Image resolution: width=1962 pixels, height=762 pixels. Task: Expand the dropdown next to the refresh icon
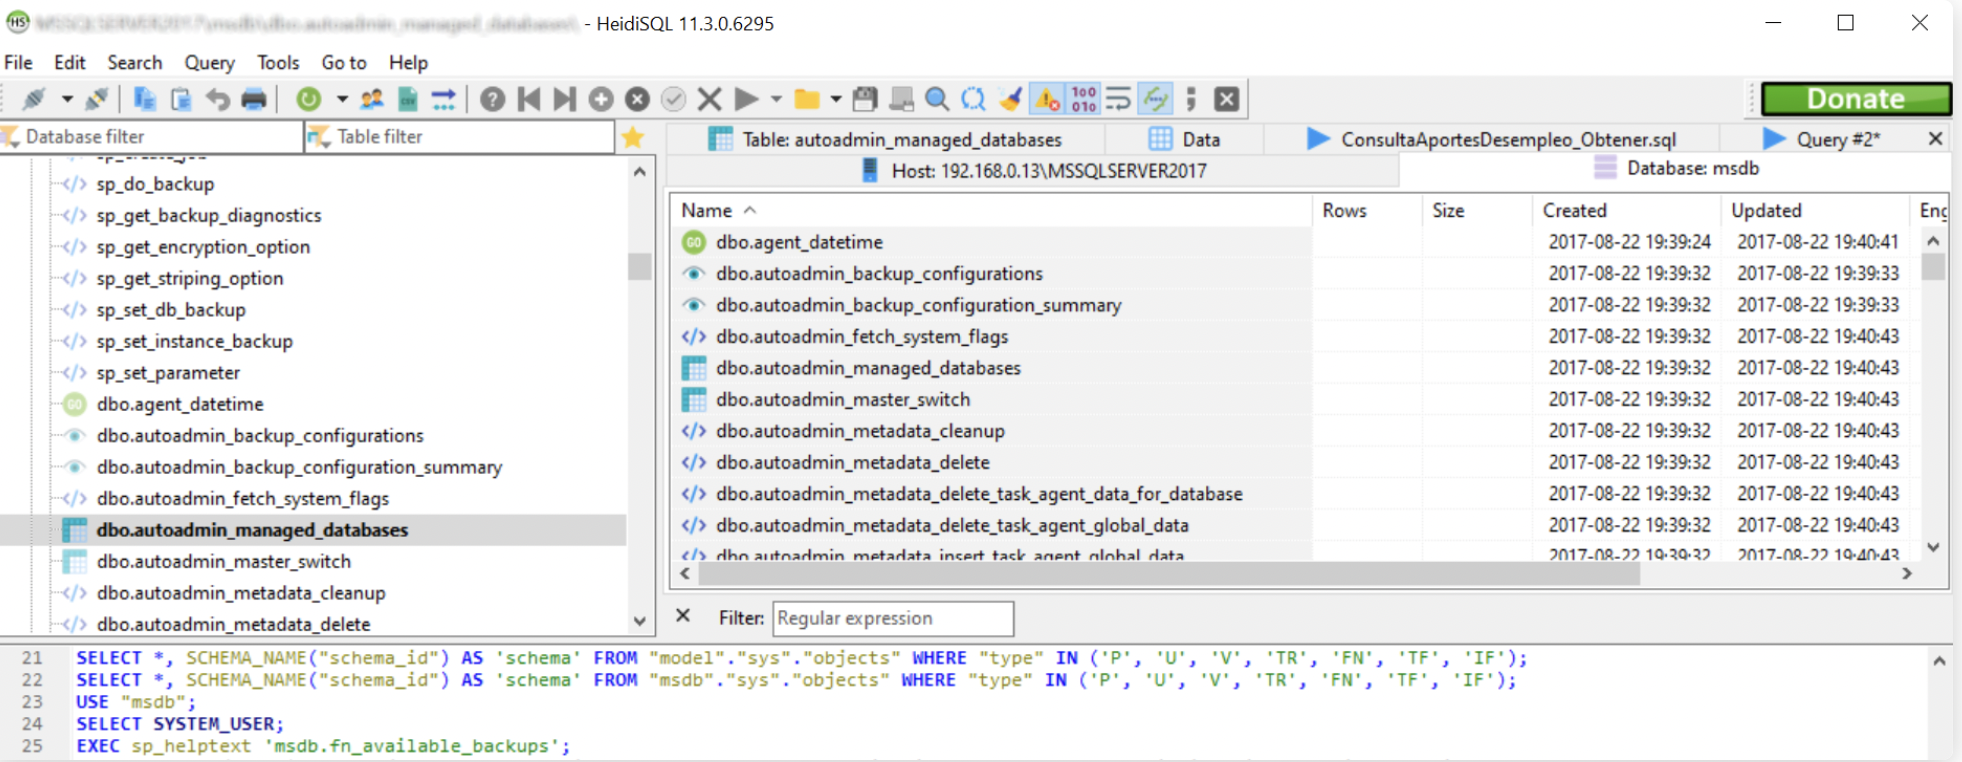point(341,99)
